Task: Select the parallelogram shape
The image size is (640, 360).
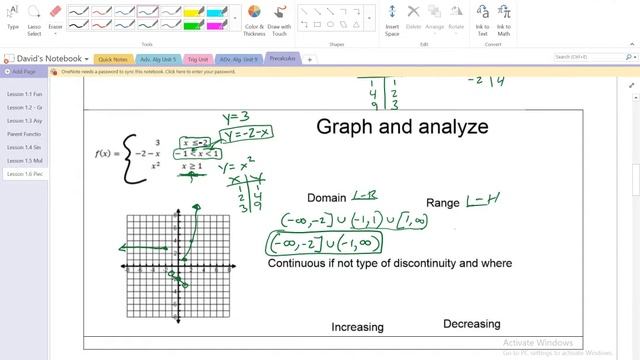Action: point(343,25)
